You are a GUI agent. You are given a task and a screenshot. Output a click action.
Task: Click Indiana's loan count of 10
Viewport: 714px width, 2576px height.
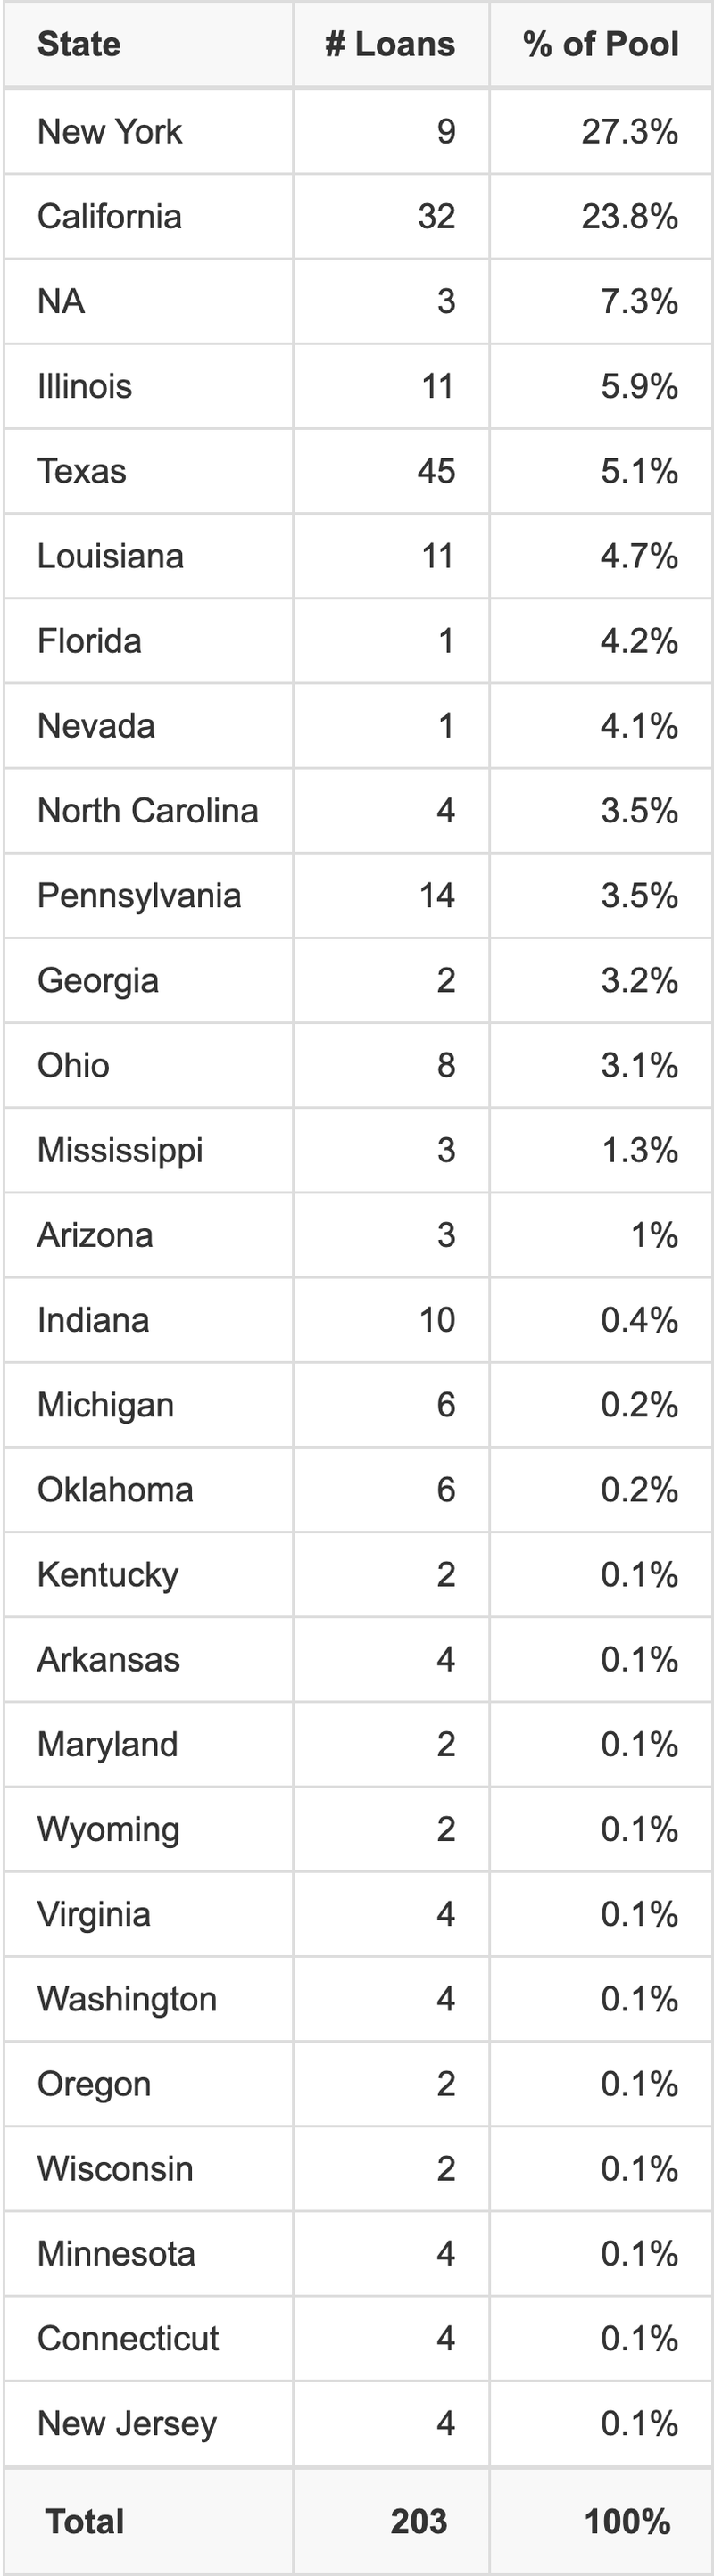coord(437,1320)
